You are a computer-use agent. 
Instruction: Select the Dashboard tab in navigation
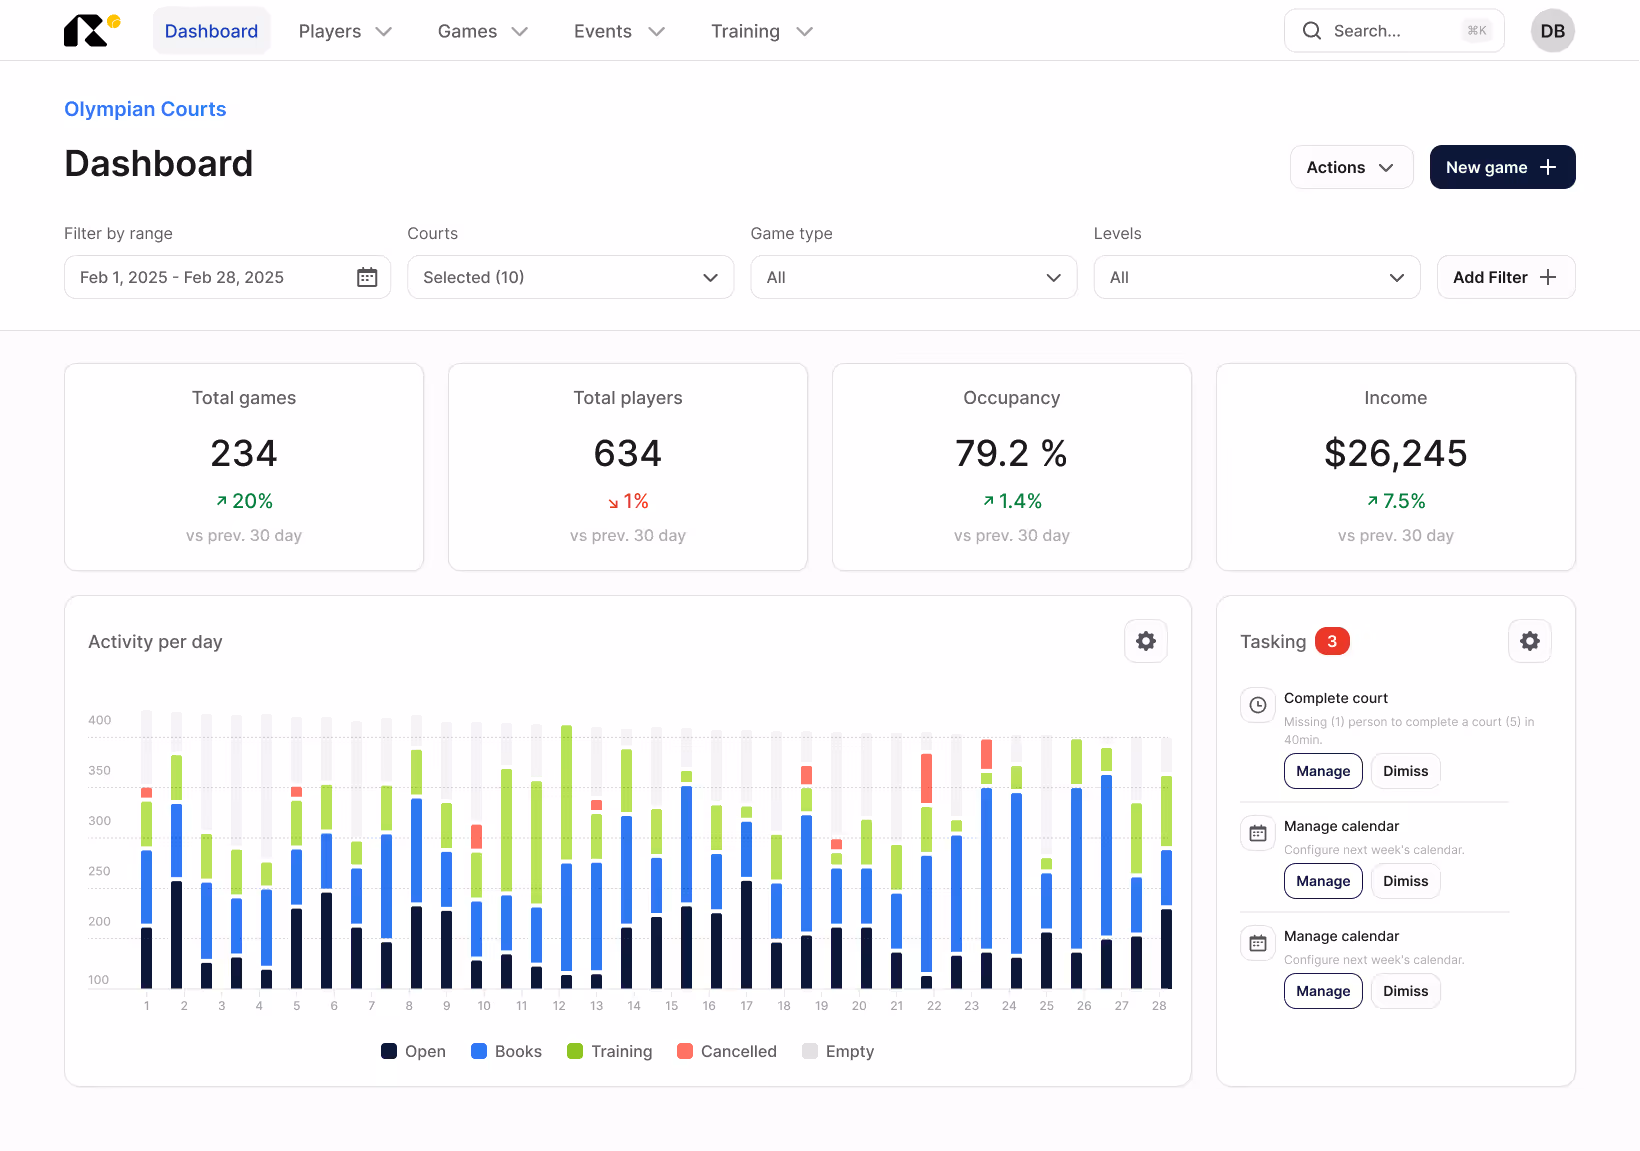[211, 31]
